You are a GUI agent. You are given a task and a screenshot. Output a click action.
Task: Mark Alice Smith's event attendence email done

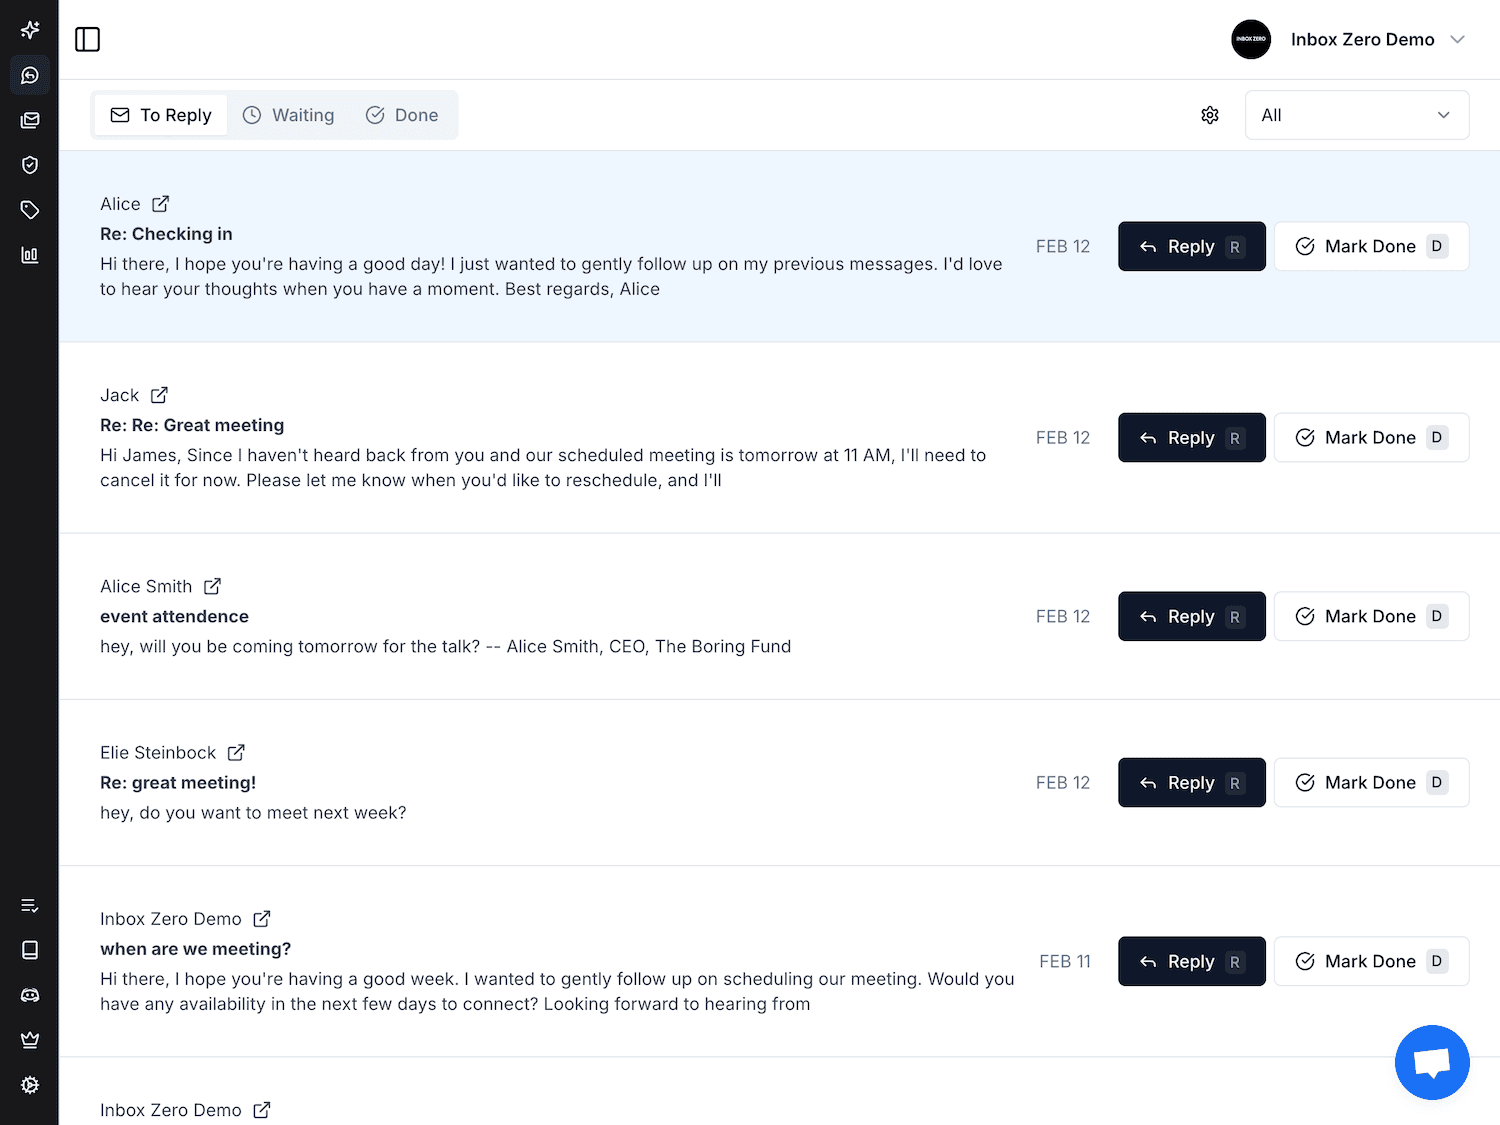click(x=1371, y=616)
